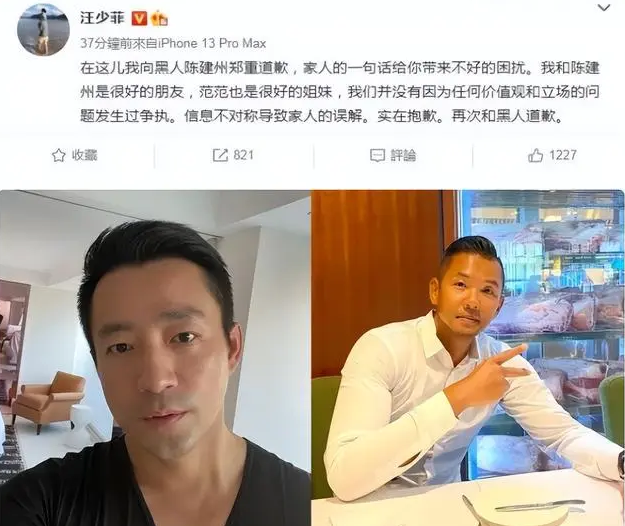Open 汪少菲's round profile avatar
625x526 pixels.
43,30
